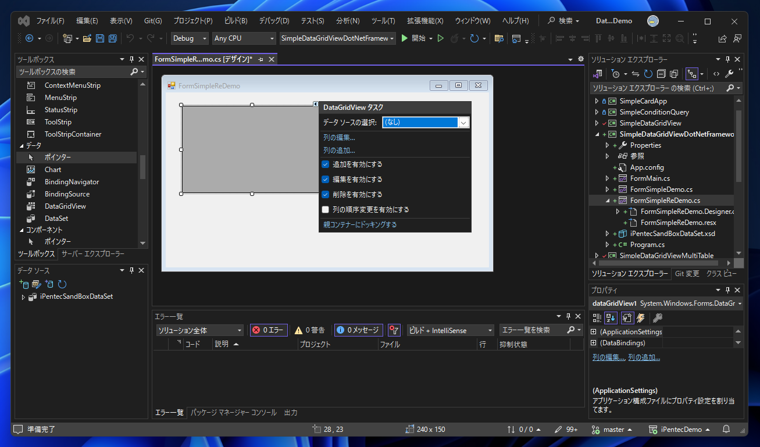Viewport: 760px width, 447px height.
Task: Click the Save file toolbar icon
Action: (x=100, y=38)
